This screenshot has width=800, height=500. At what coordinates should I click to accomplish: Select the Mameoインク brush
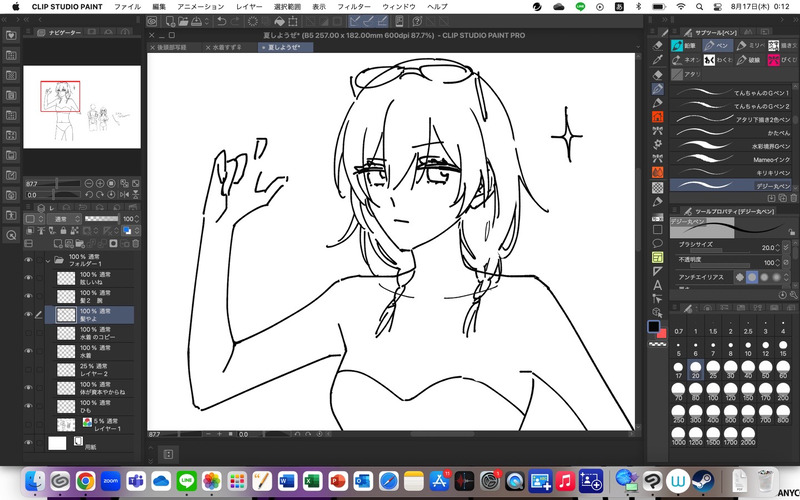pos(730,159)
